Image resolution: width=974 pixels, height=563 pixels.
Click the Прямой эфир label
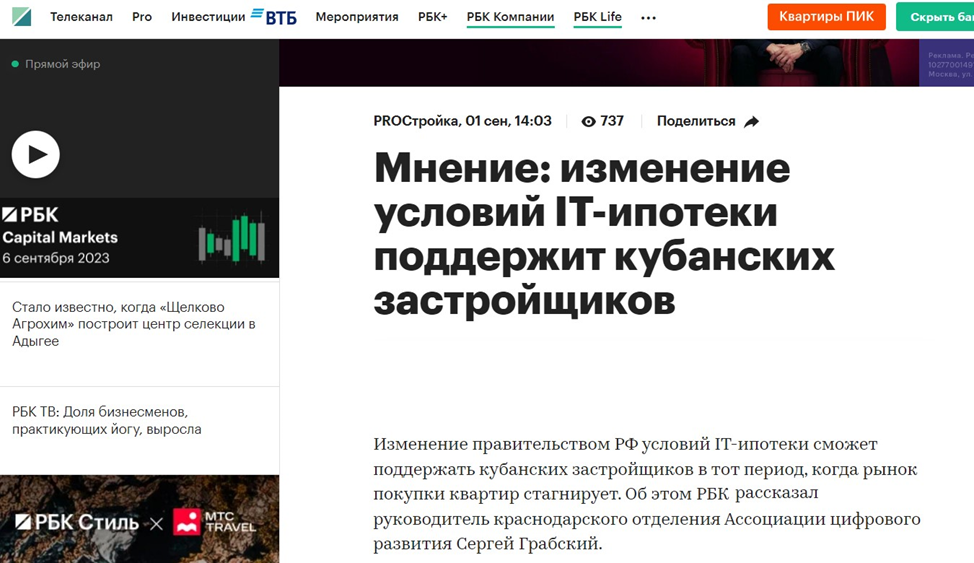pyautogui.click(x=62, y=63)
